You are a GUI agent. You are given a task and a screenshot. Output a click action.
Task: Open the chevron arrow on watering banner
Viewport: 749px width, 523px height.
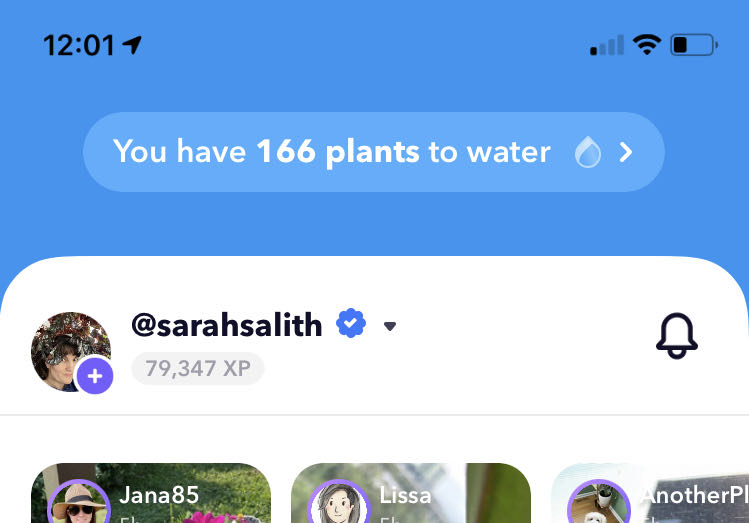pos(626,152)
